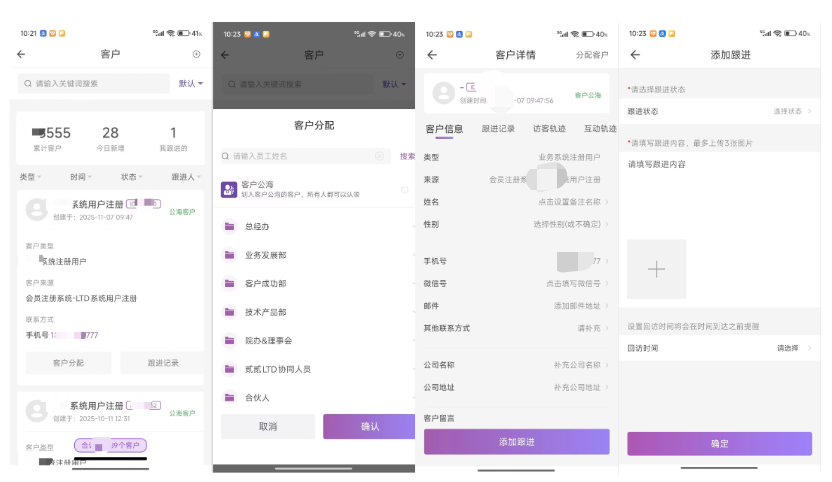Open the 其他联系方式 row
This screenshot has width=832, height=482.
click(x=516, y=328)
